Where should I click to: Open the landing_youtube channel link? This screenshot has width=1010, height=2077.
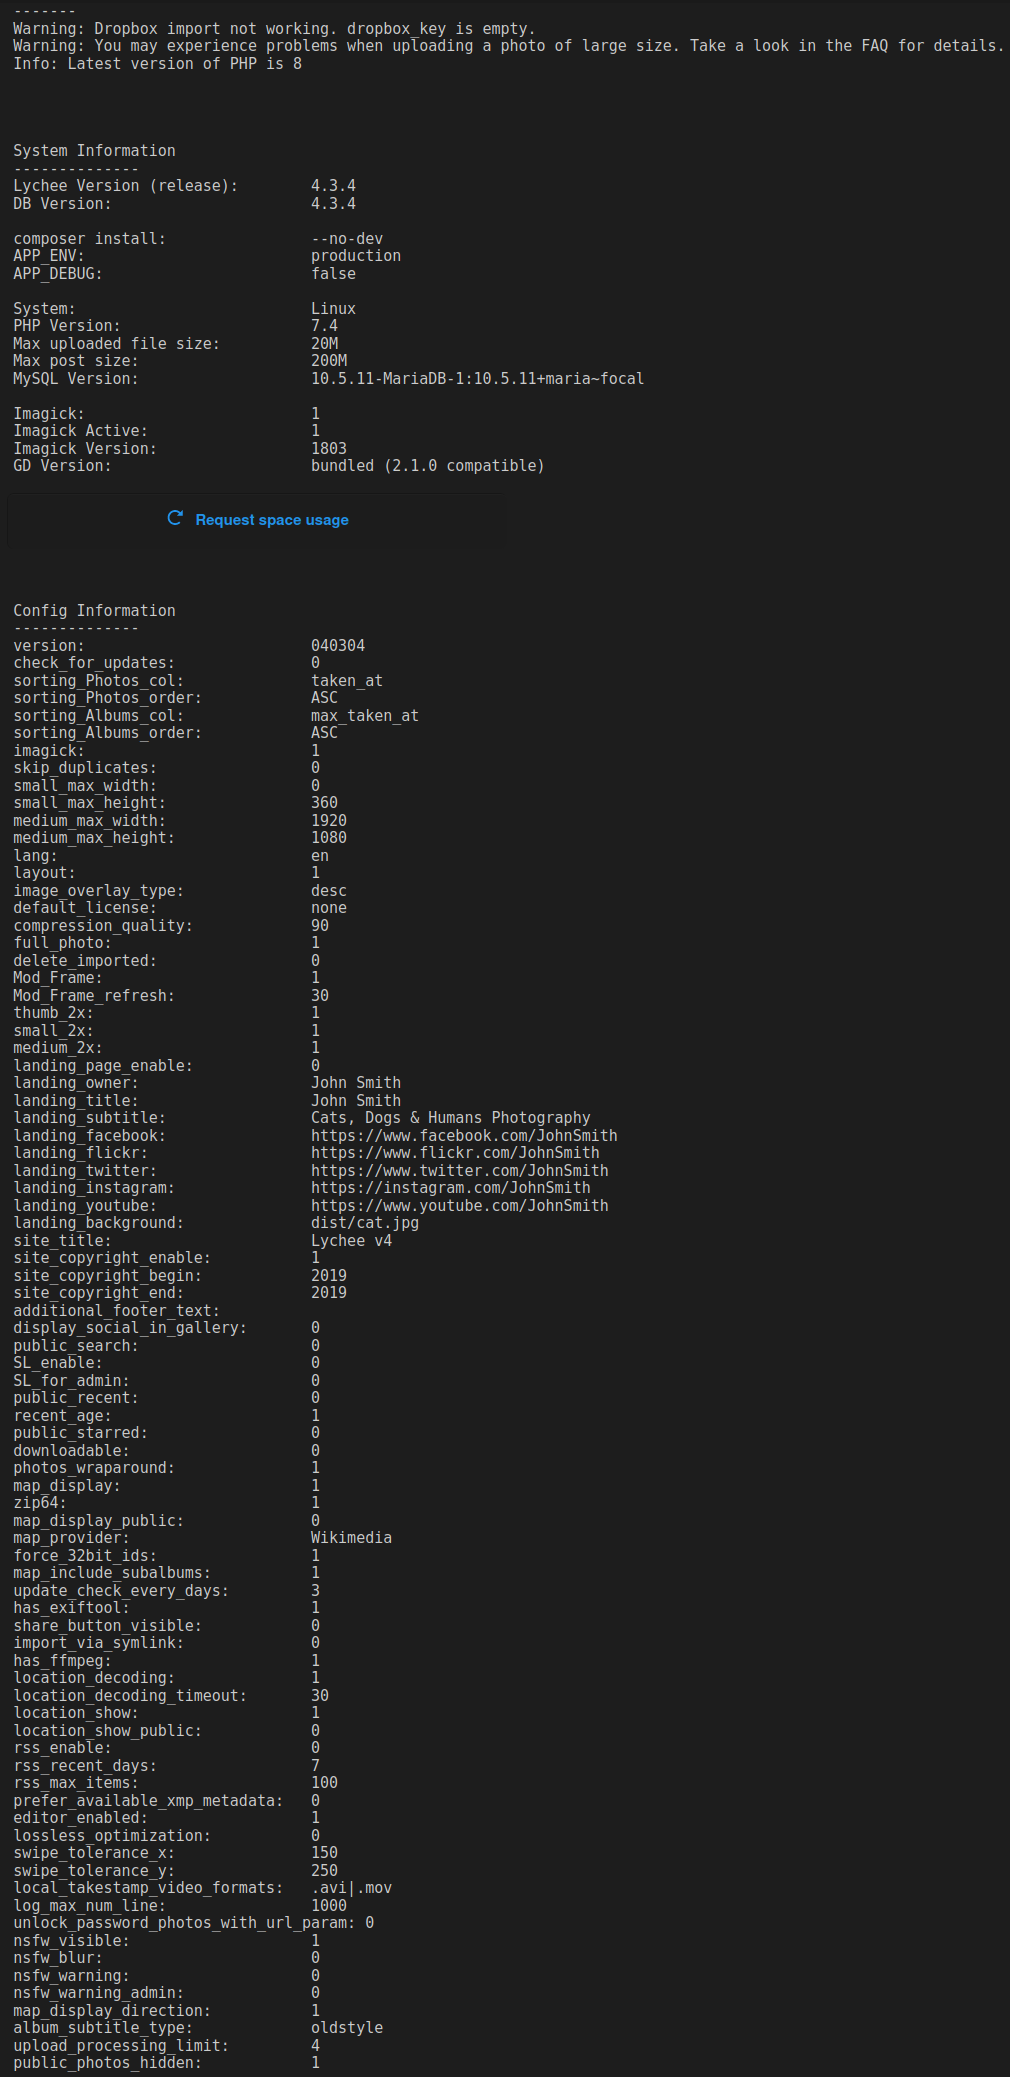pyautogui.click(x=459, y=1205)
